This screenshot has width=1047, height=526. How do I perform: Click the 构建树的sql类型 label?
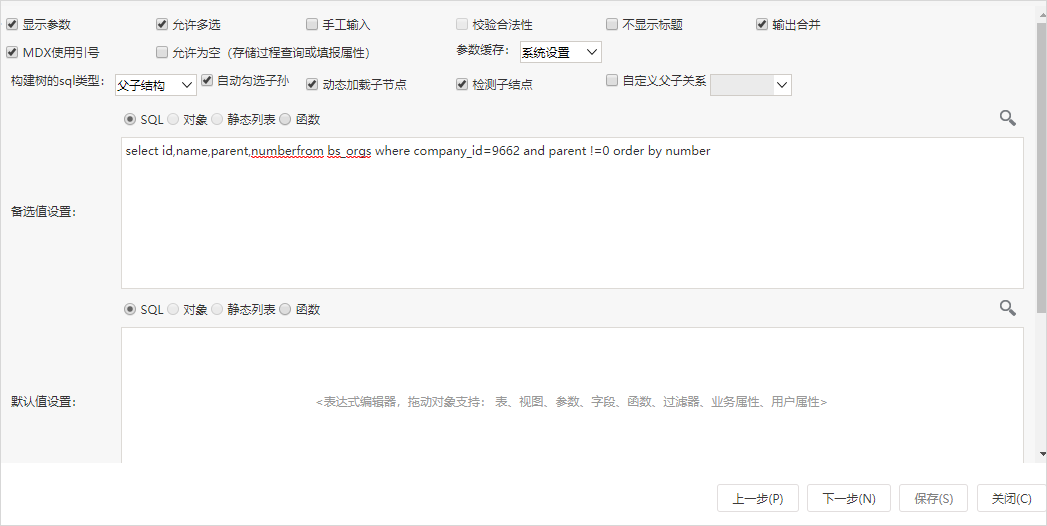pyautogui.click(x=58, y=81)
